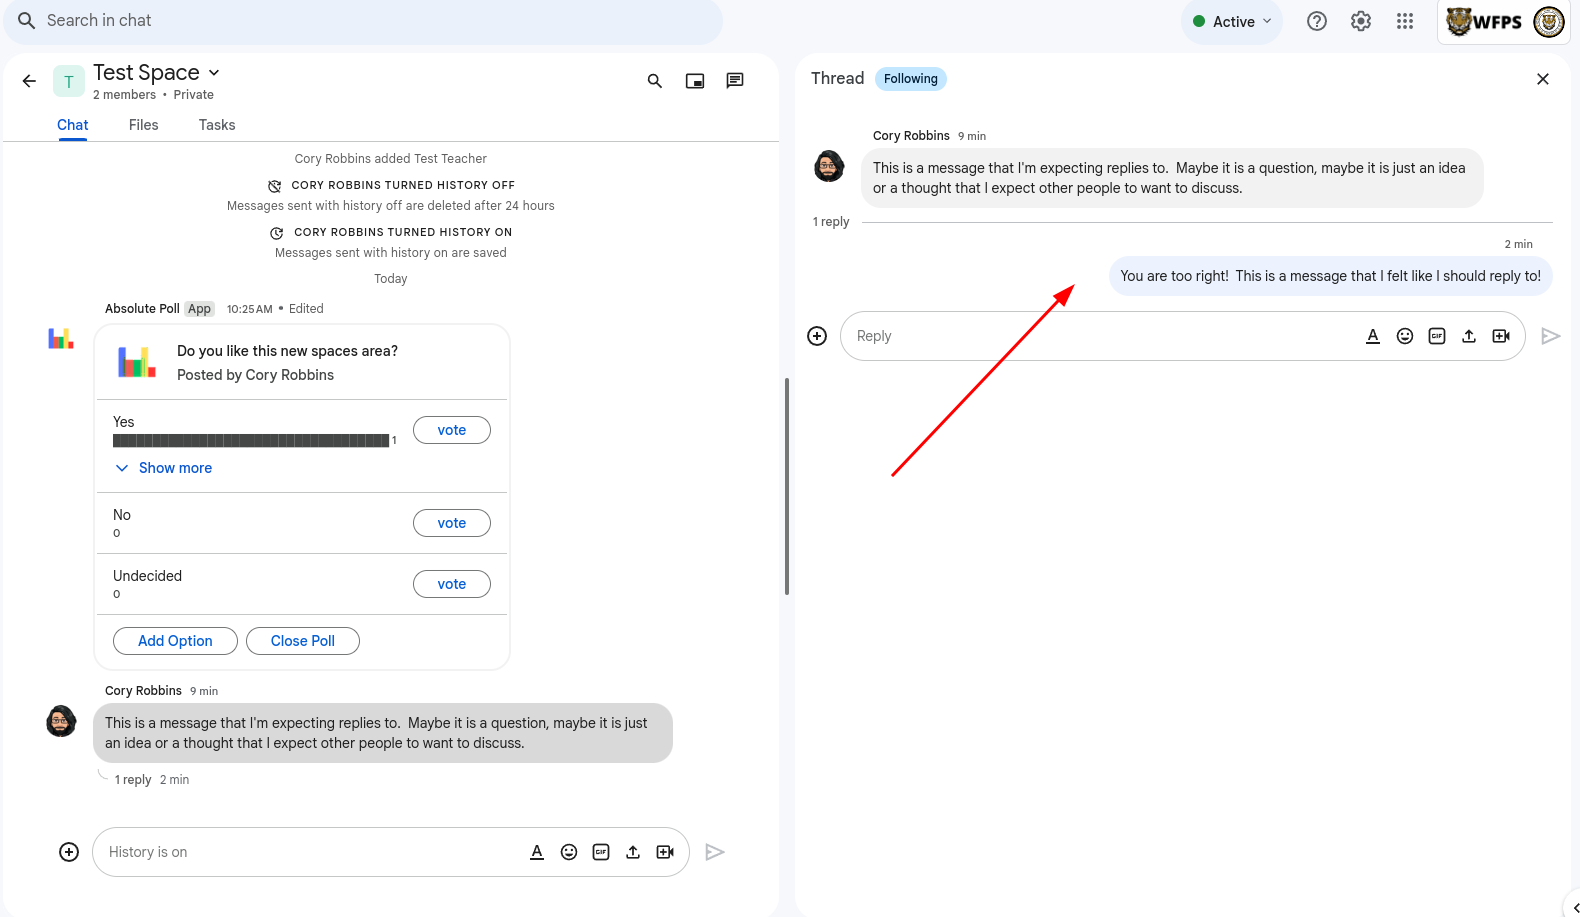The image size is (1580, 917).
Task: Open plus menu beside main message box
Action: (69, 852)
